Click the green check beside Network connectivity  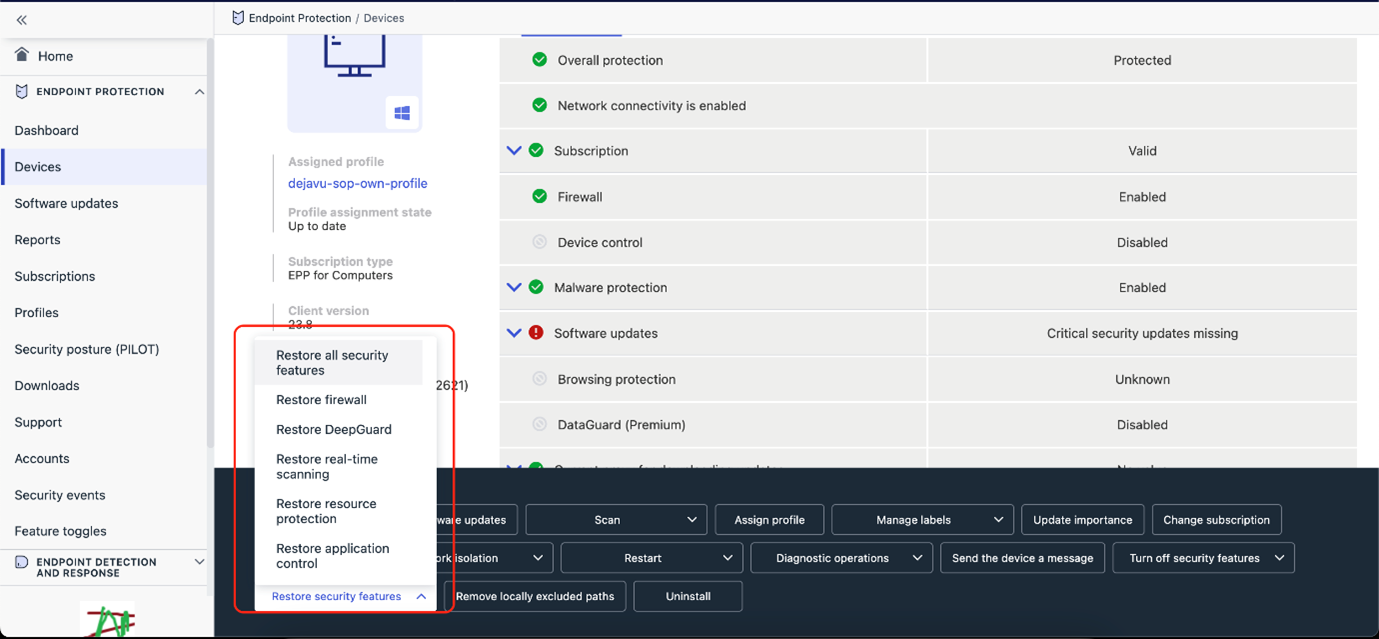[x=540, y=105]
